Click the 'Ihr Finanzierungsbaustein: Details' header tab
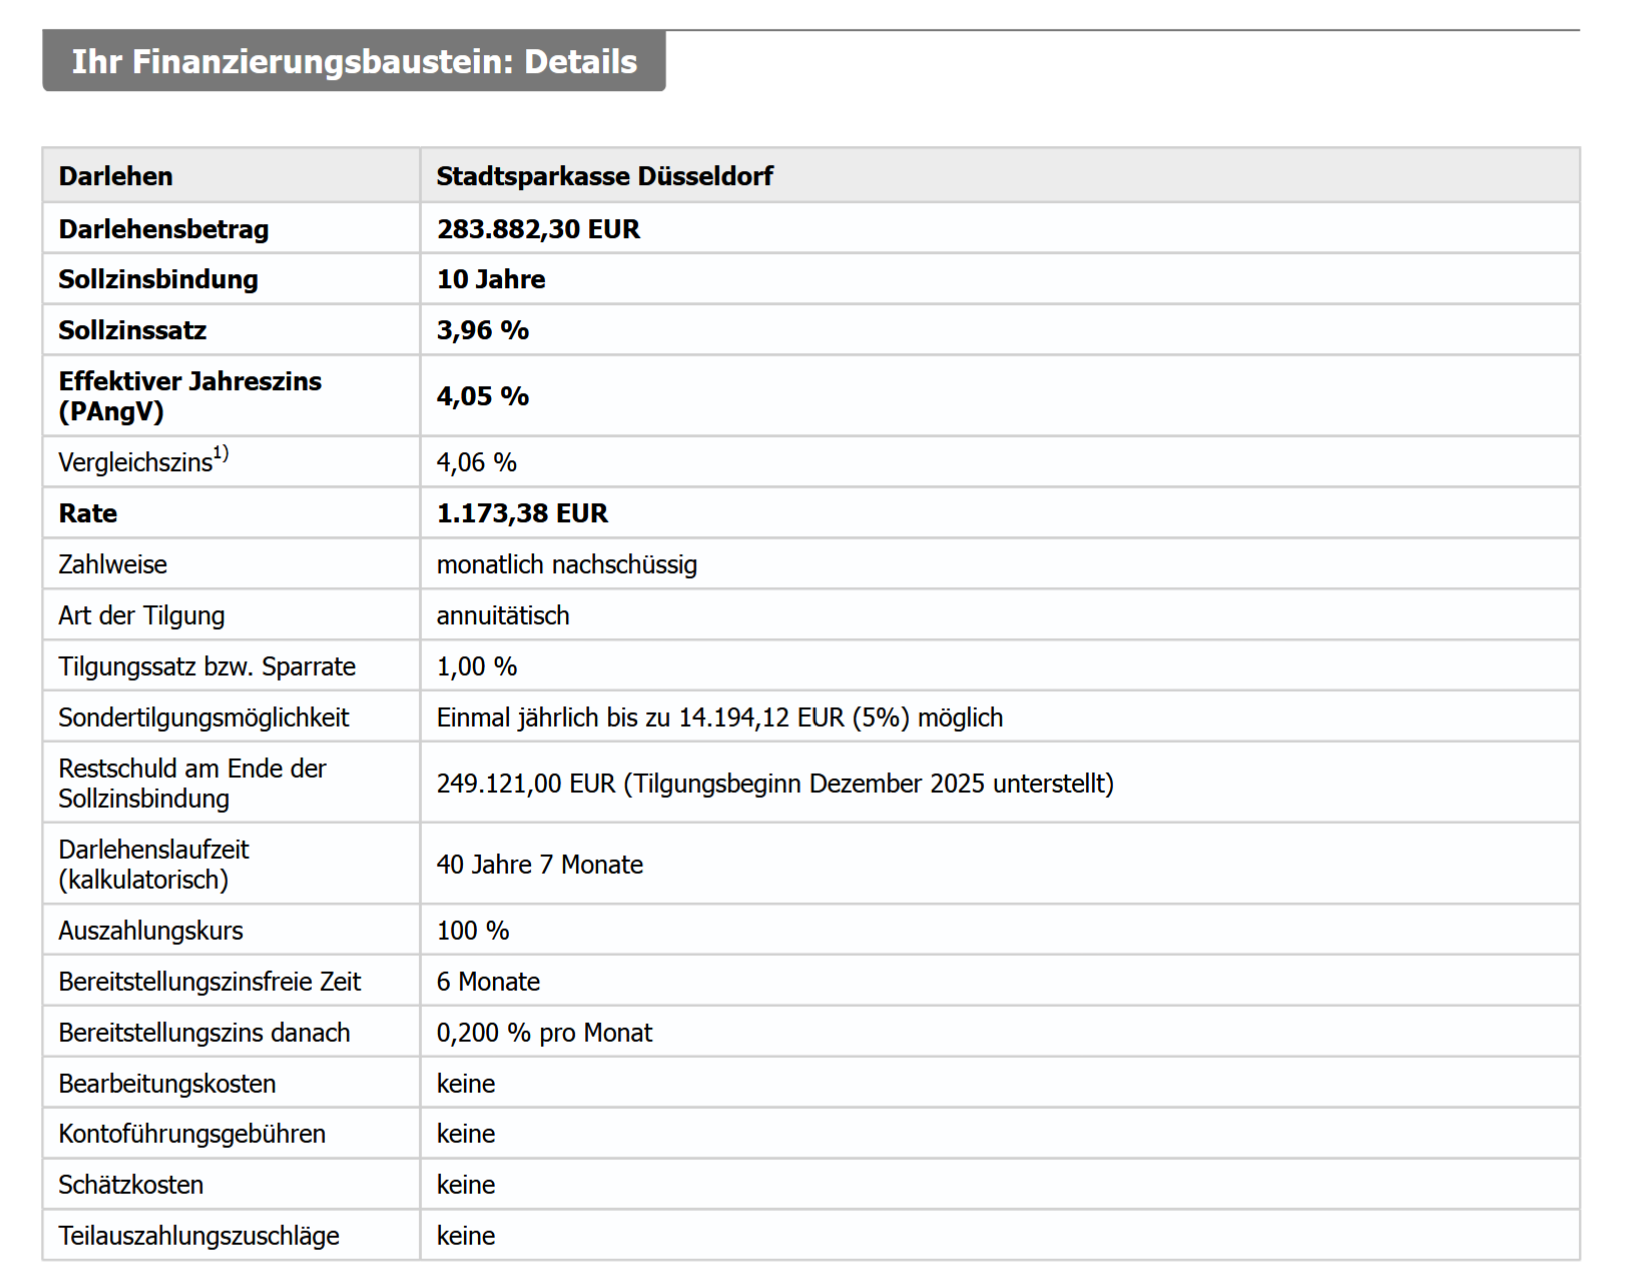The height and width of the screenshot is (1280, 1626). pos(354,62)
